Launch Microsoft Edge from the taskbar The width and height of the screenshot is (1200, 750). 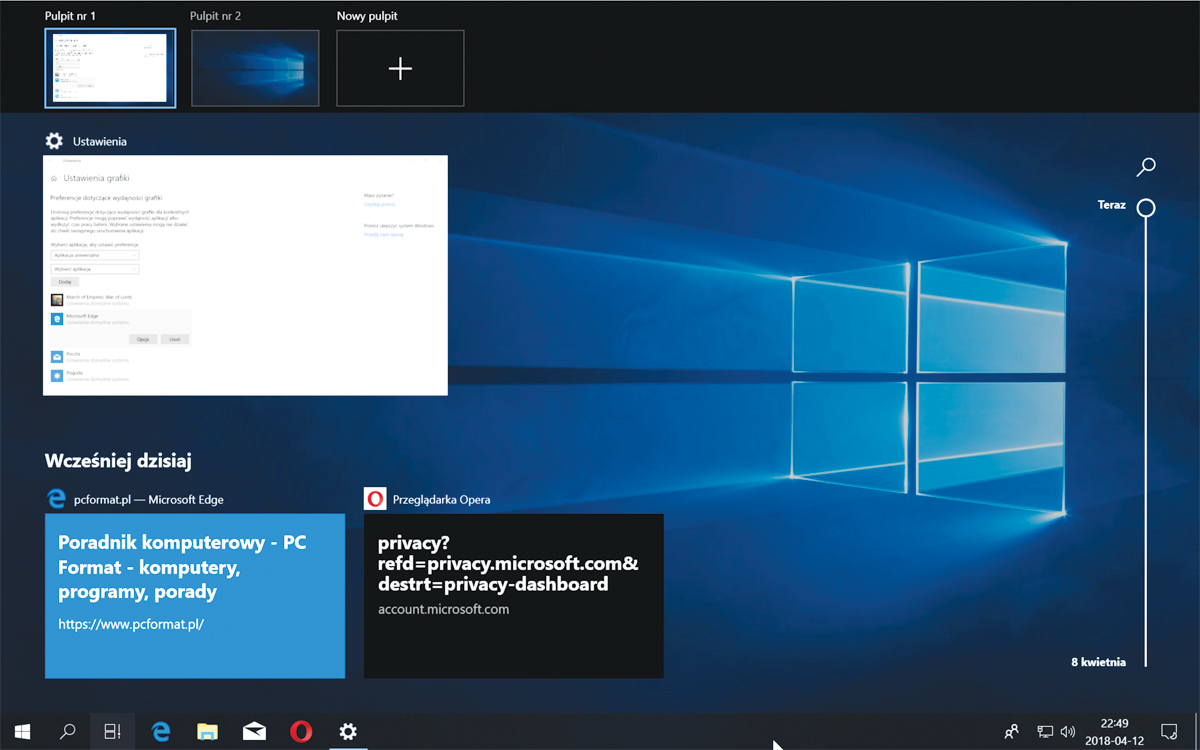(161, 732)
